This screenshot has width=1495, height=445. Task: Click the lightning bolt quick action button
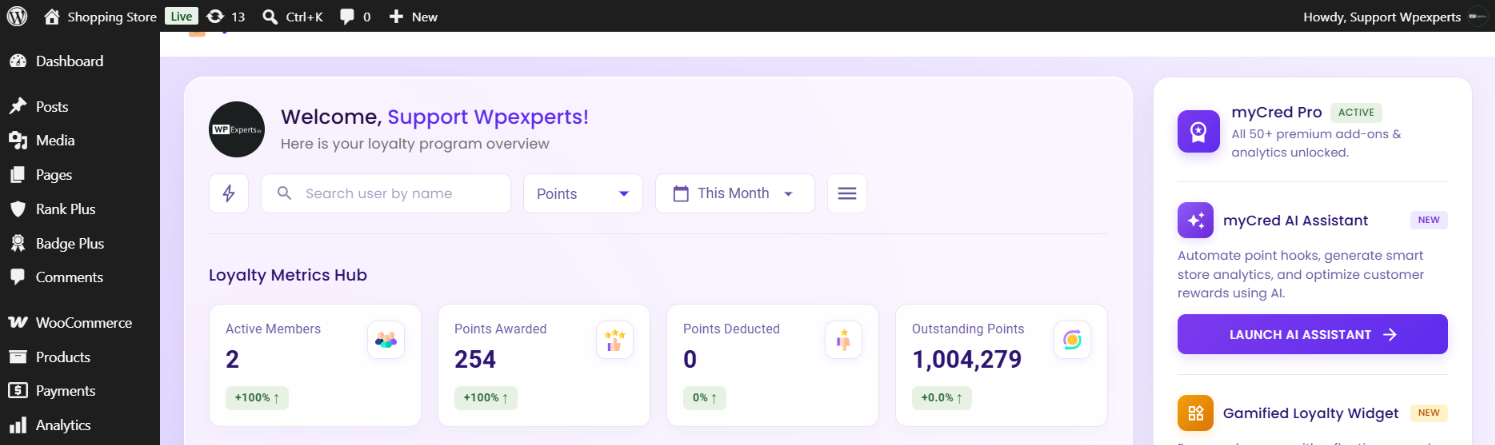click(229, 193)
